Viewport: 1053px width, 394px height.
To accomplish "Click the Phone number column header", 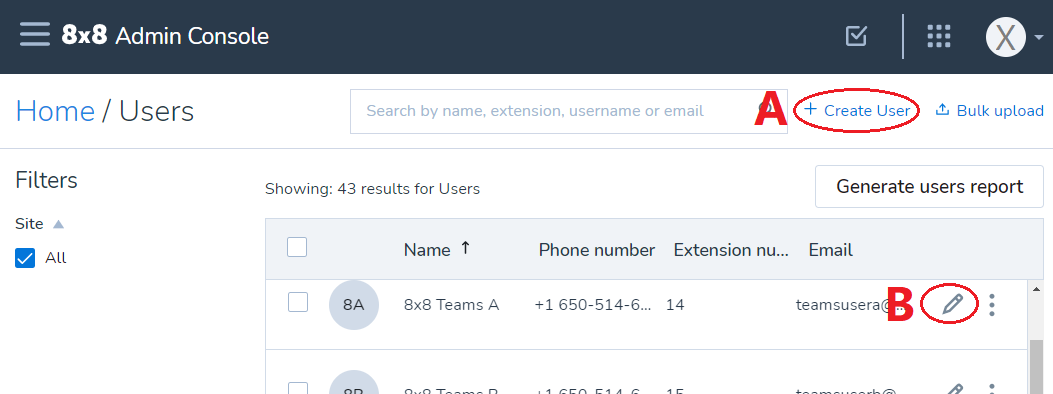I will 596,250.
